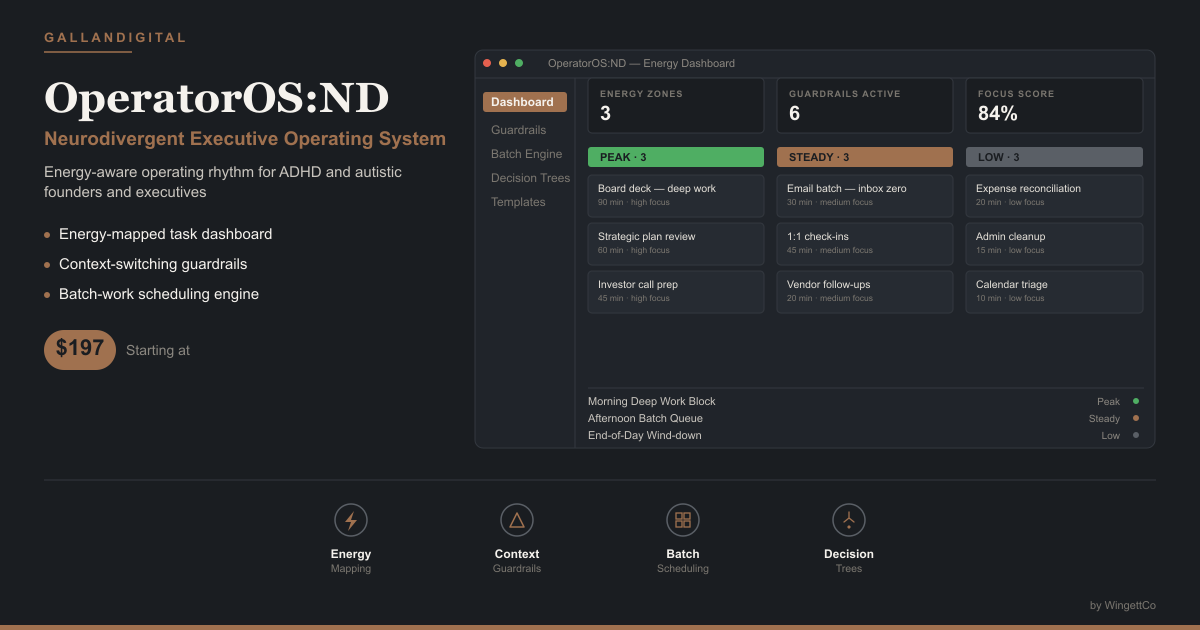Click the gray LOW · 3 column header
This screenshot has width=1200, height=630.
(1054, 157)
